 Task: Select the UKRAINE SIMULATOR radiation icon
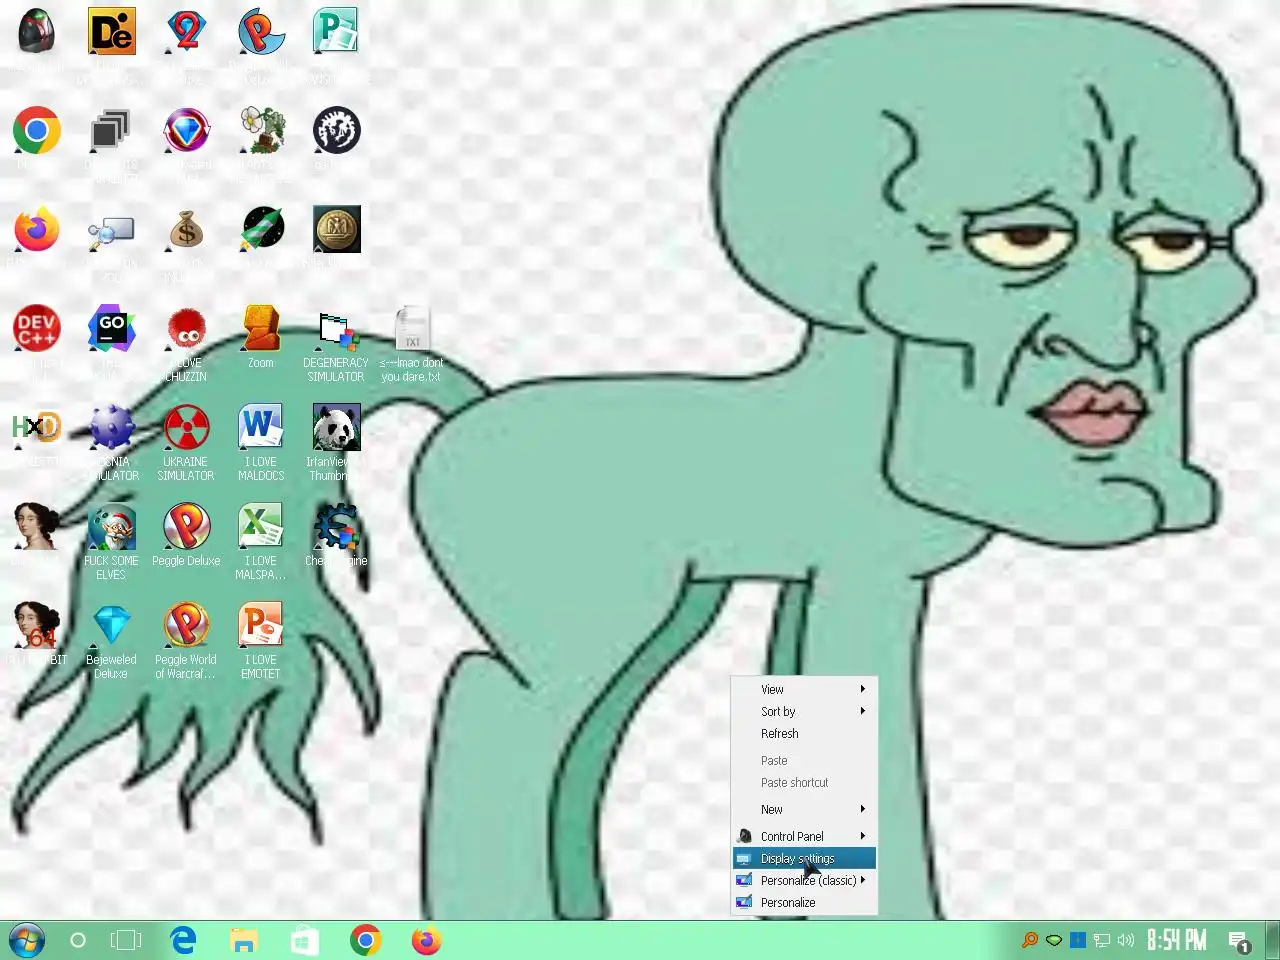186,428
